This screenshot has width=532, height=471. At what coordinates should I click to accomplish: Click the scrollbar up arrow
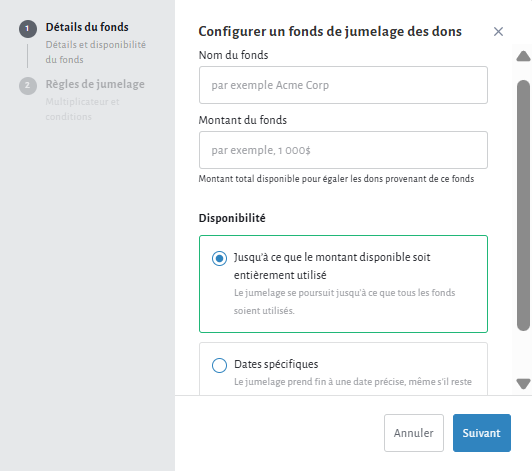point(523,56)
